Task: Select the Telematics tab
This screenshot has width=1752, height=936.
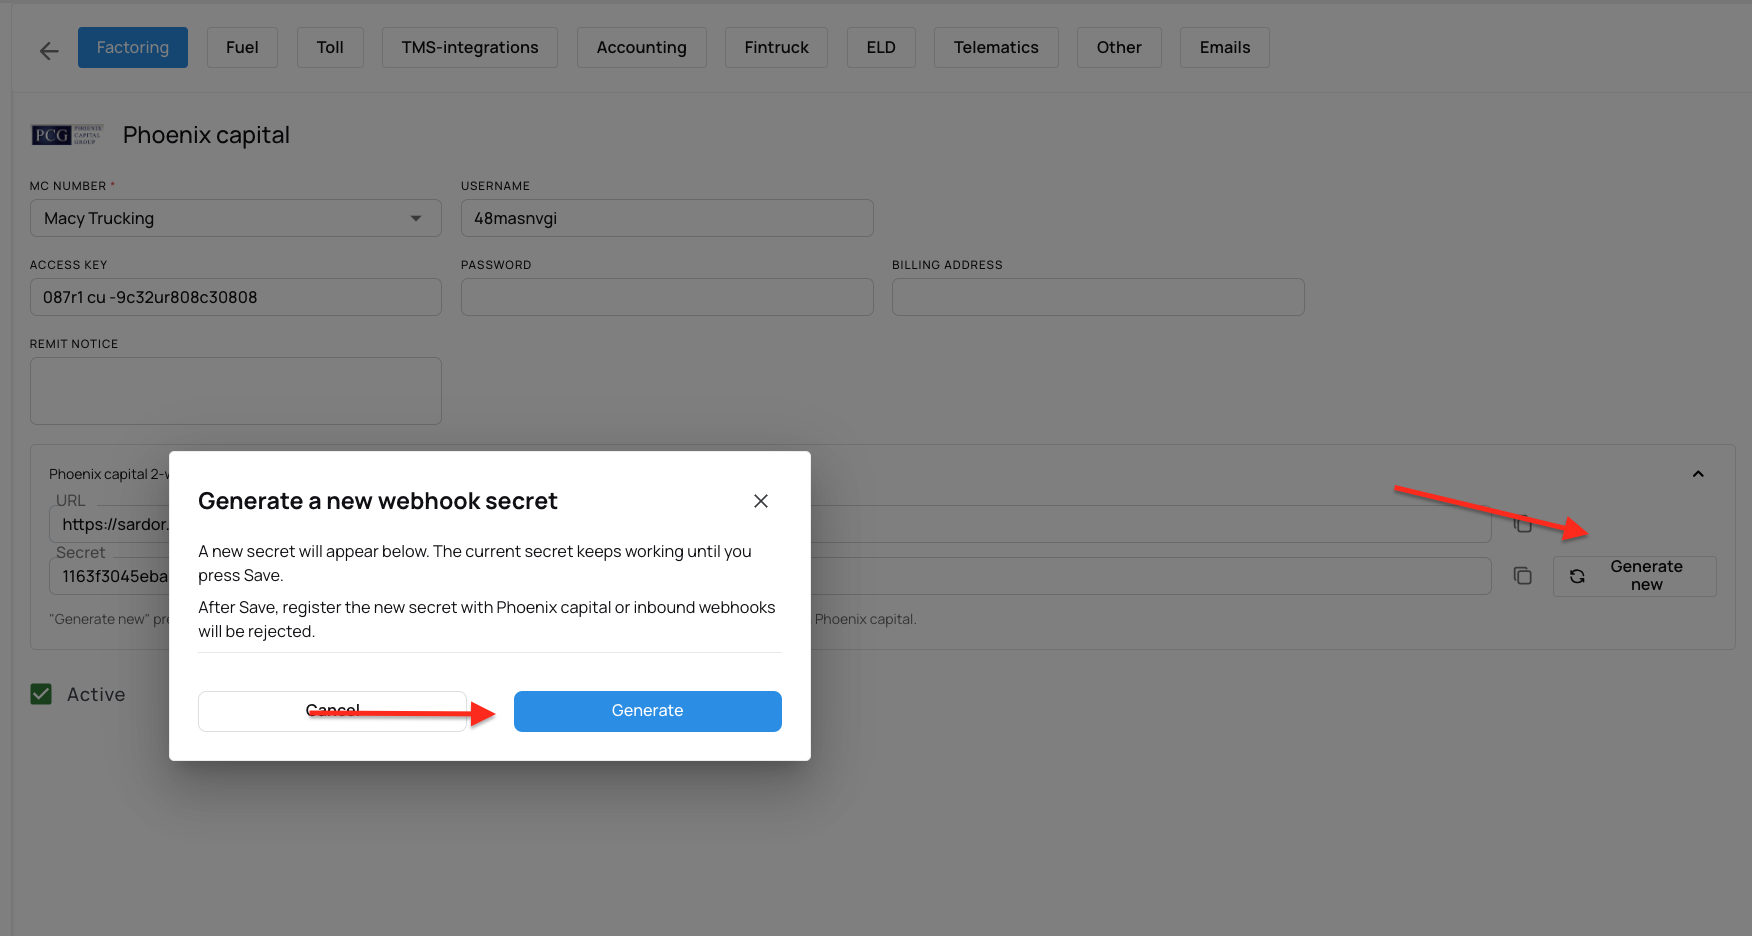Action: point(996,48)
